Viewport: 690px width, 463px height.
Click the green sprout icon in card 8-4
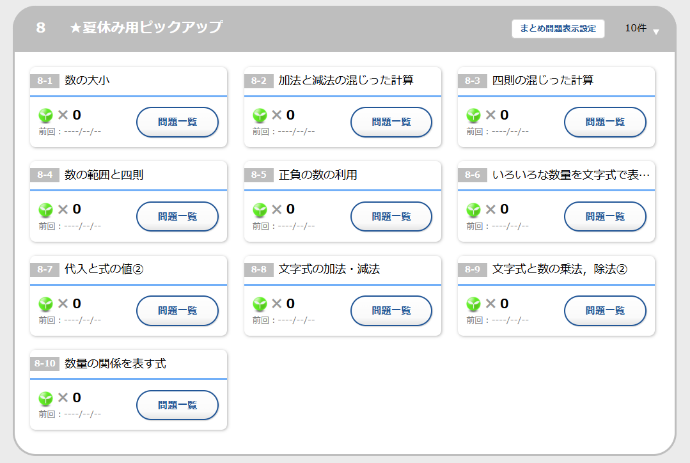[45, 210]
